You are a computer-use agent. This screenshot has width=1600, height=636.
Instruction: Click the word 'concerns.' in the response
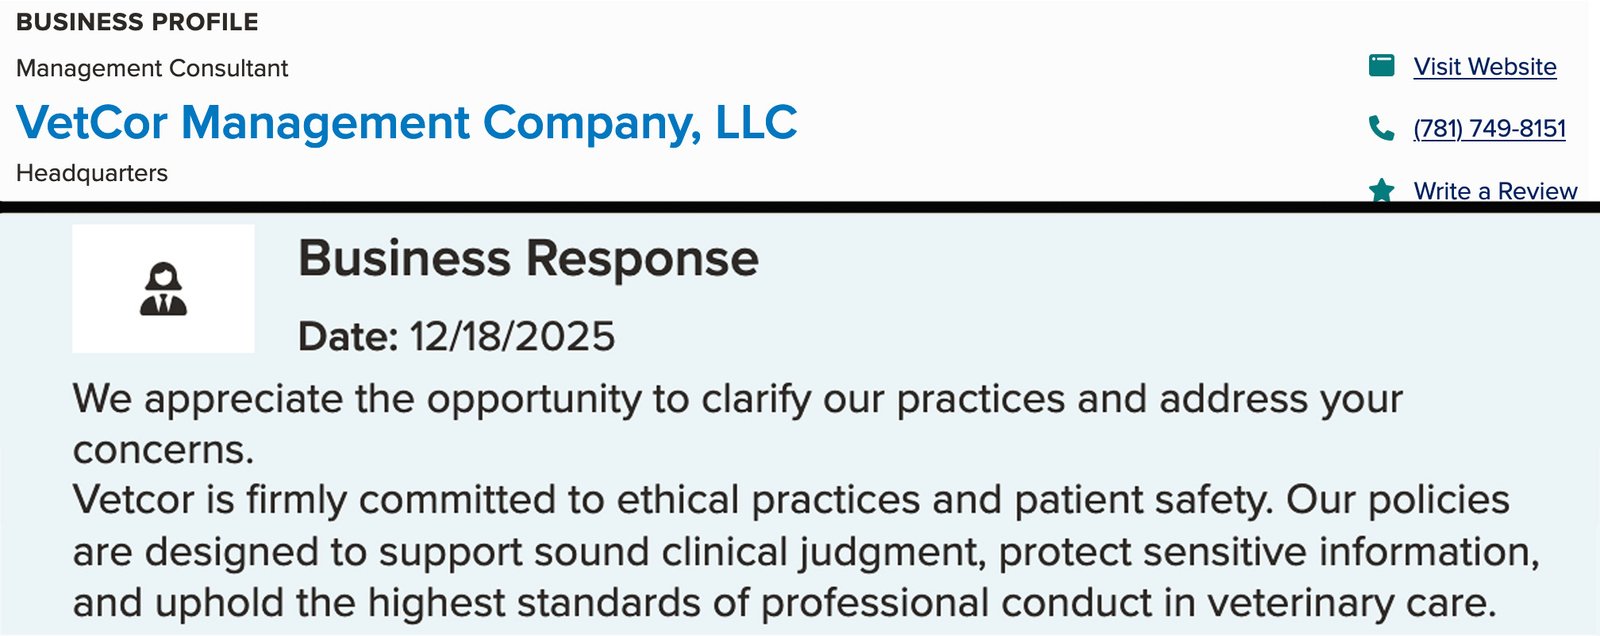point(163,450)
